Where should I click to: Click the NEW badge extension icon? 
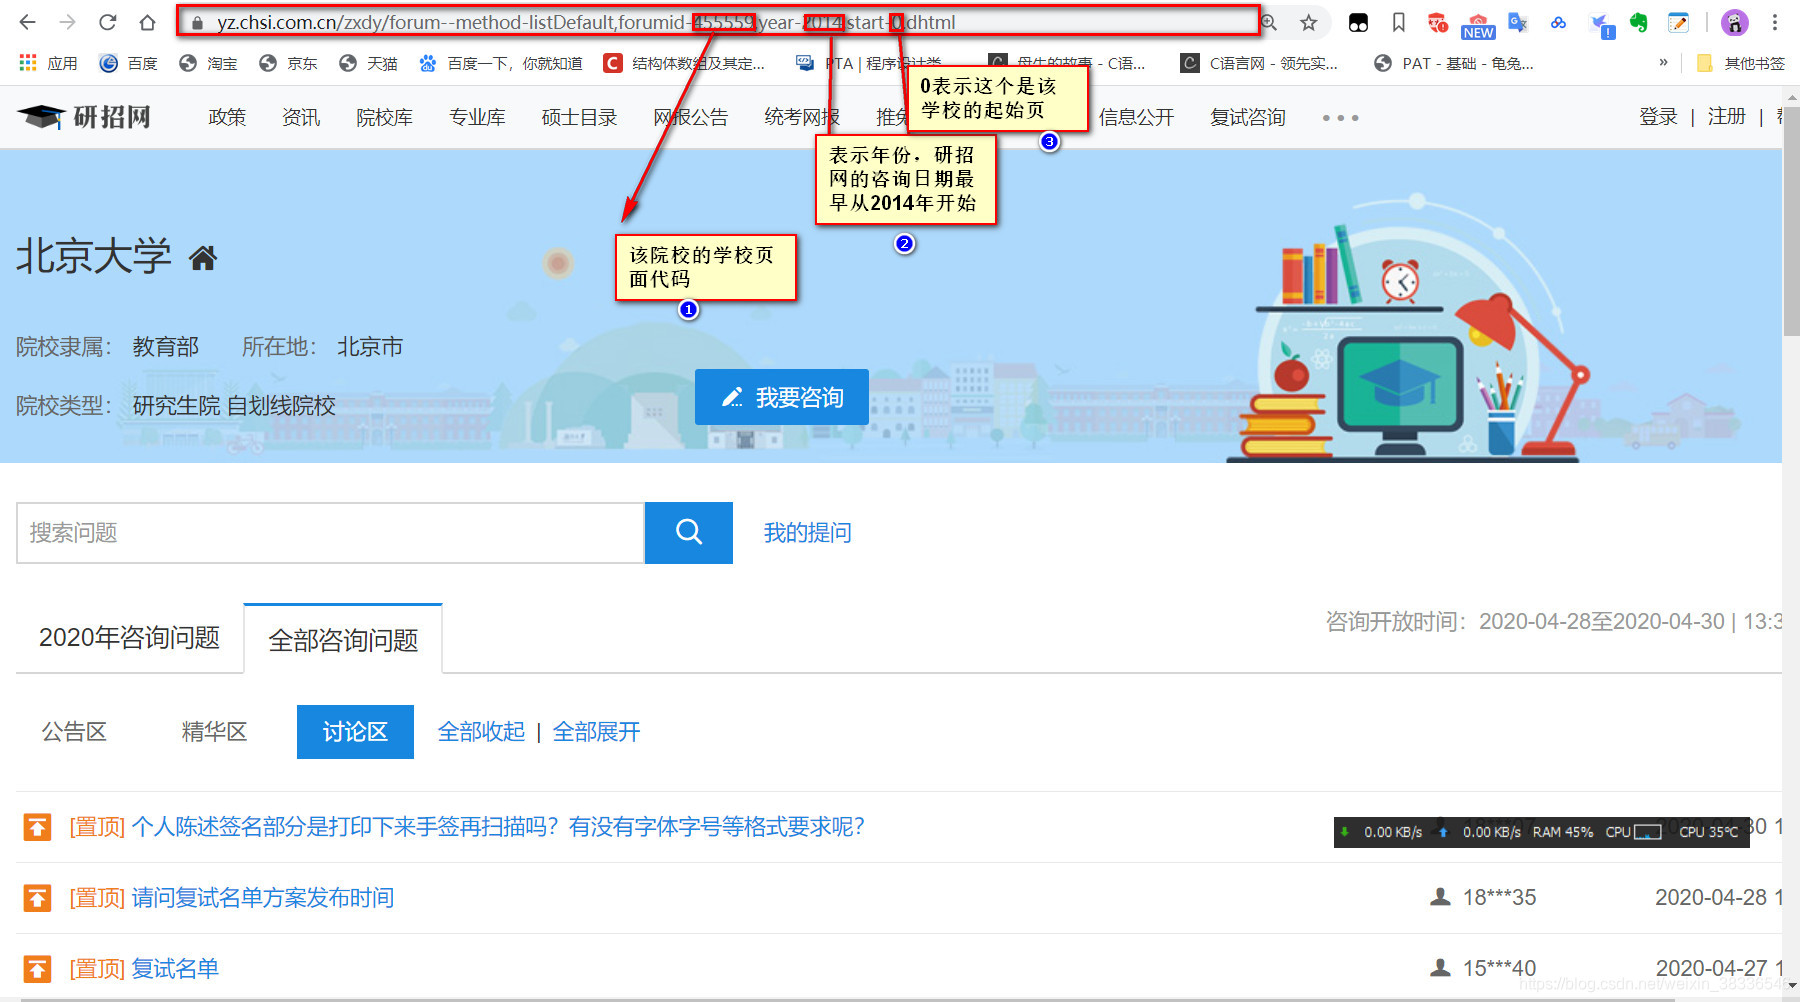click(1478, 24)
